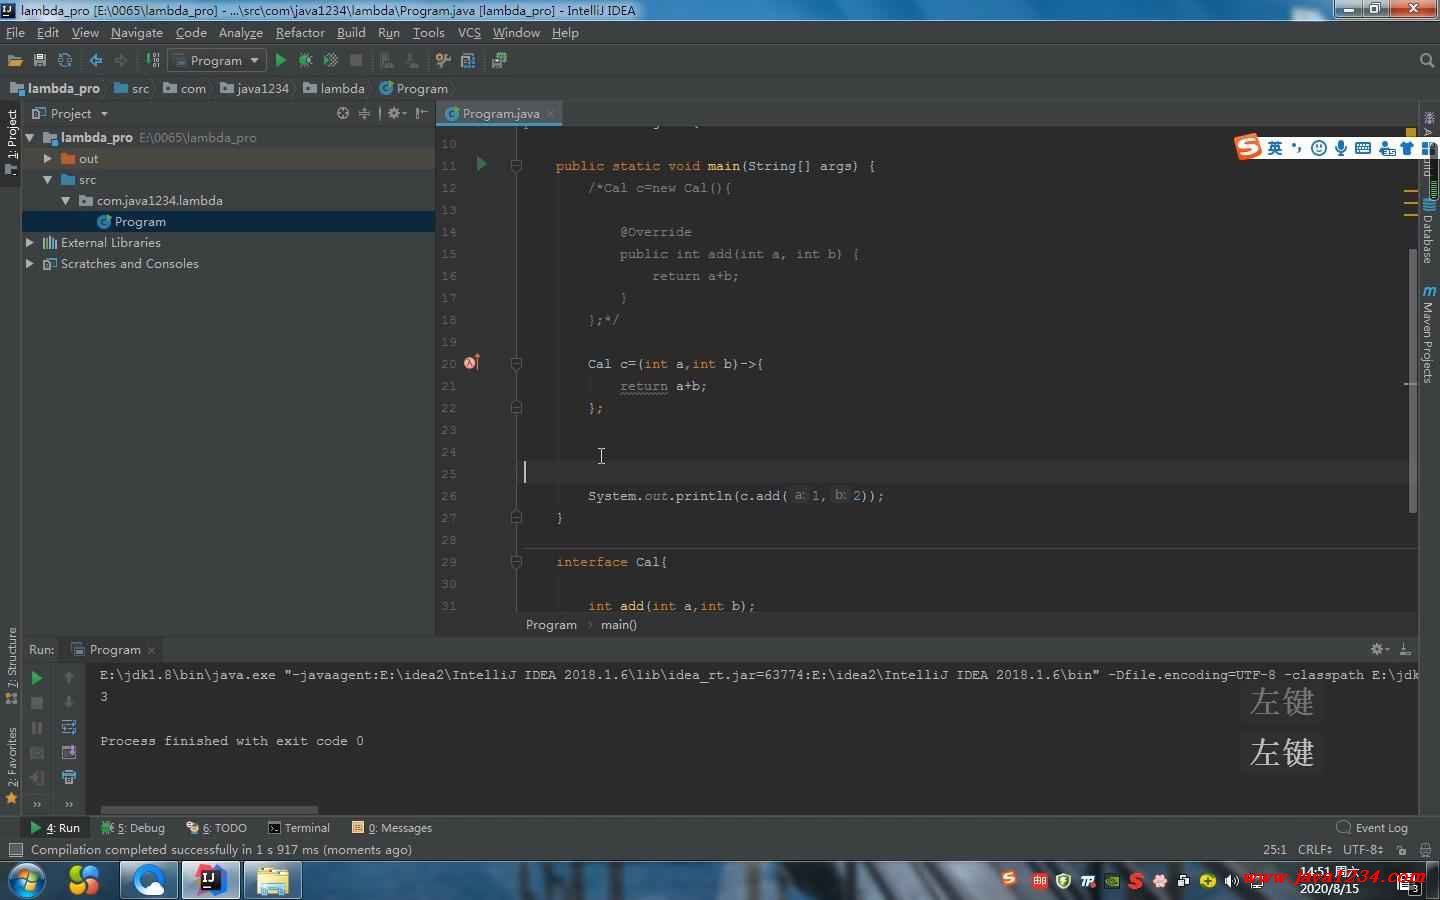
Task: Fold the main method at line 11
Action: pos(516,165)
